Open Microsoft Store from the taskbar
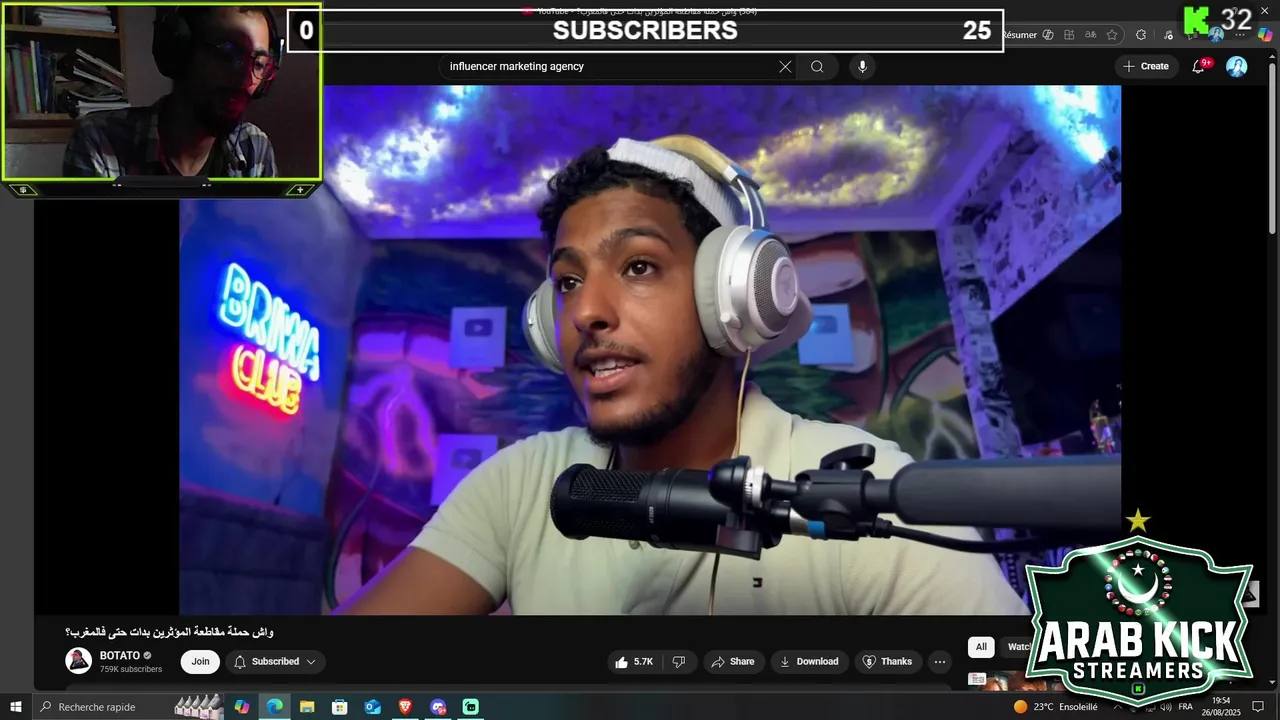Viewport: 1280px width, 720px height. 340,707
